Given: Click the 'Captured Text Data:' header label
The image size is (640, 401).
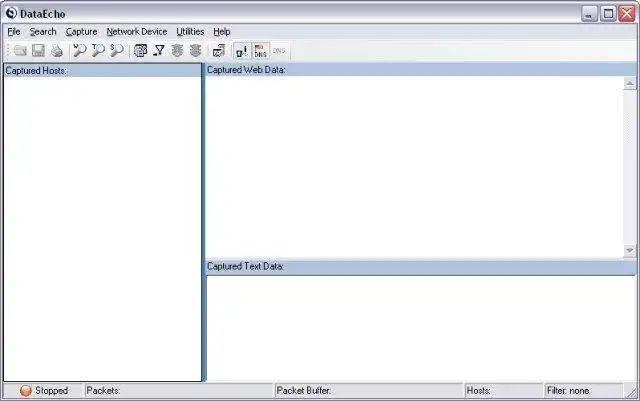Looking at the screenshot, I should [x=245, y=266].
